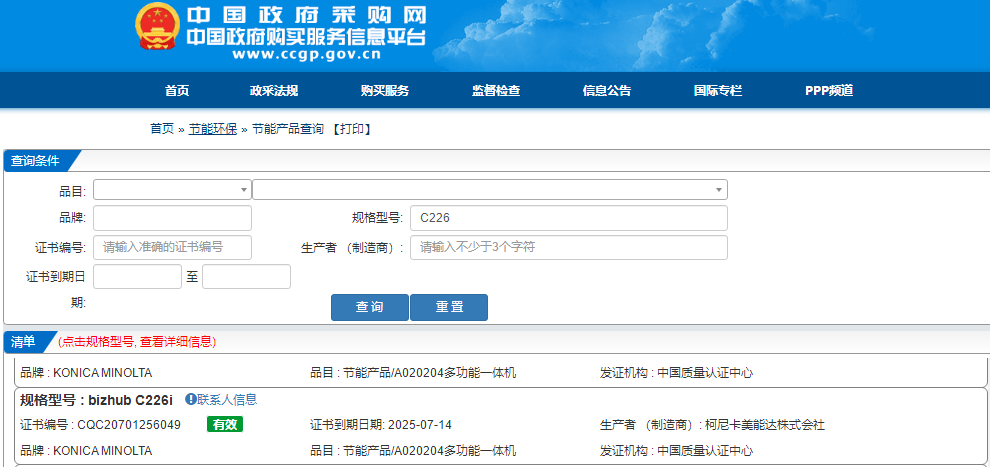Expand the first 品目 category dropdown

coord(172,189)
